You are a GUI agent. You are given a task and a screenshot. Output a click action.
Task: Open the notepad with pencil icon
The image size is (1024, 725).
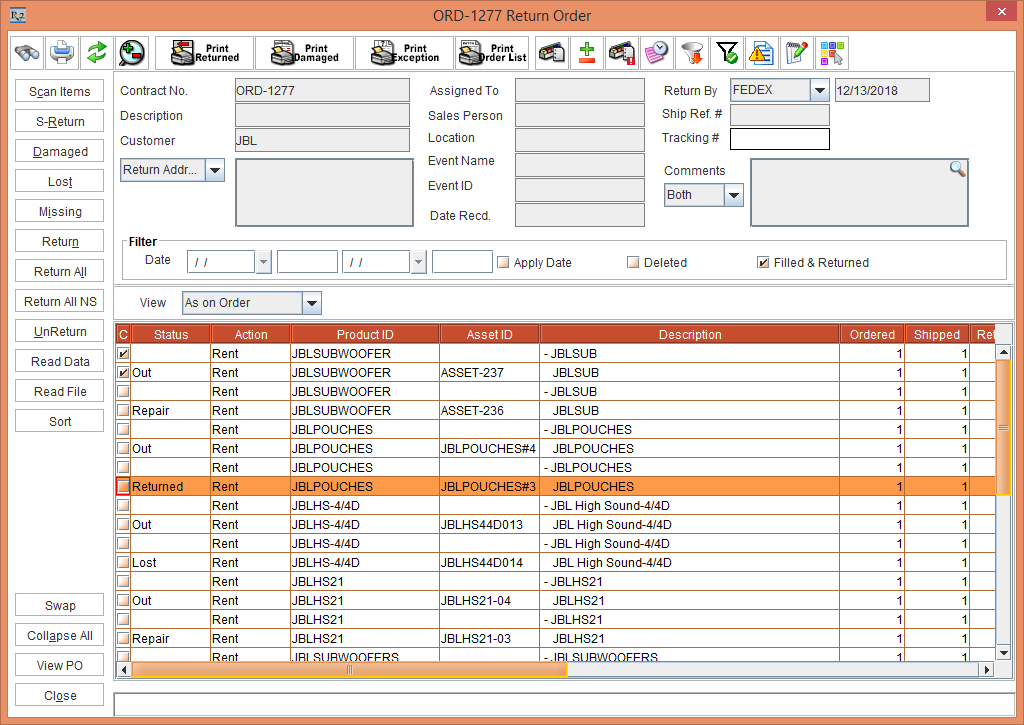(x=795, y=52)
